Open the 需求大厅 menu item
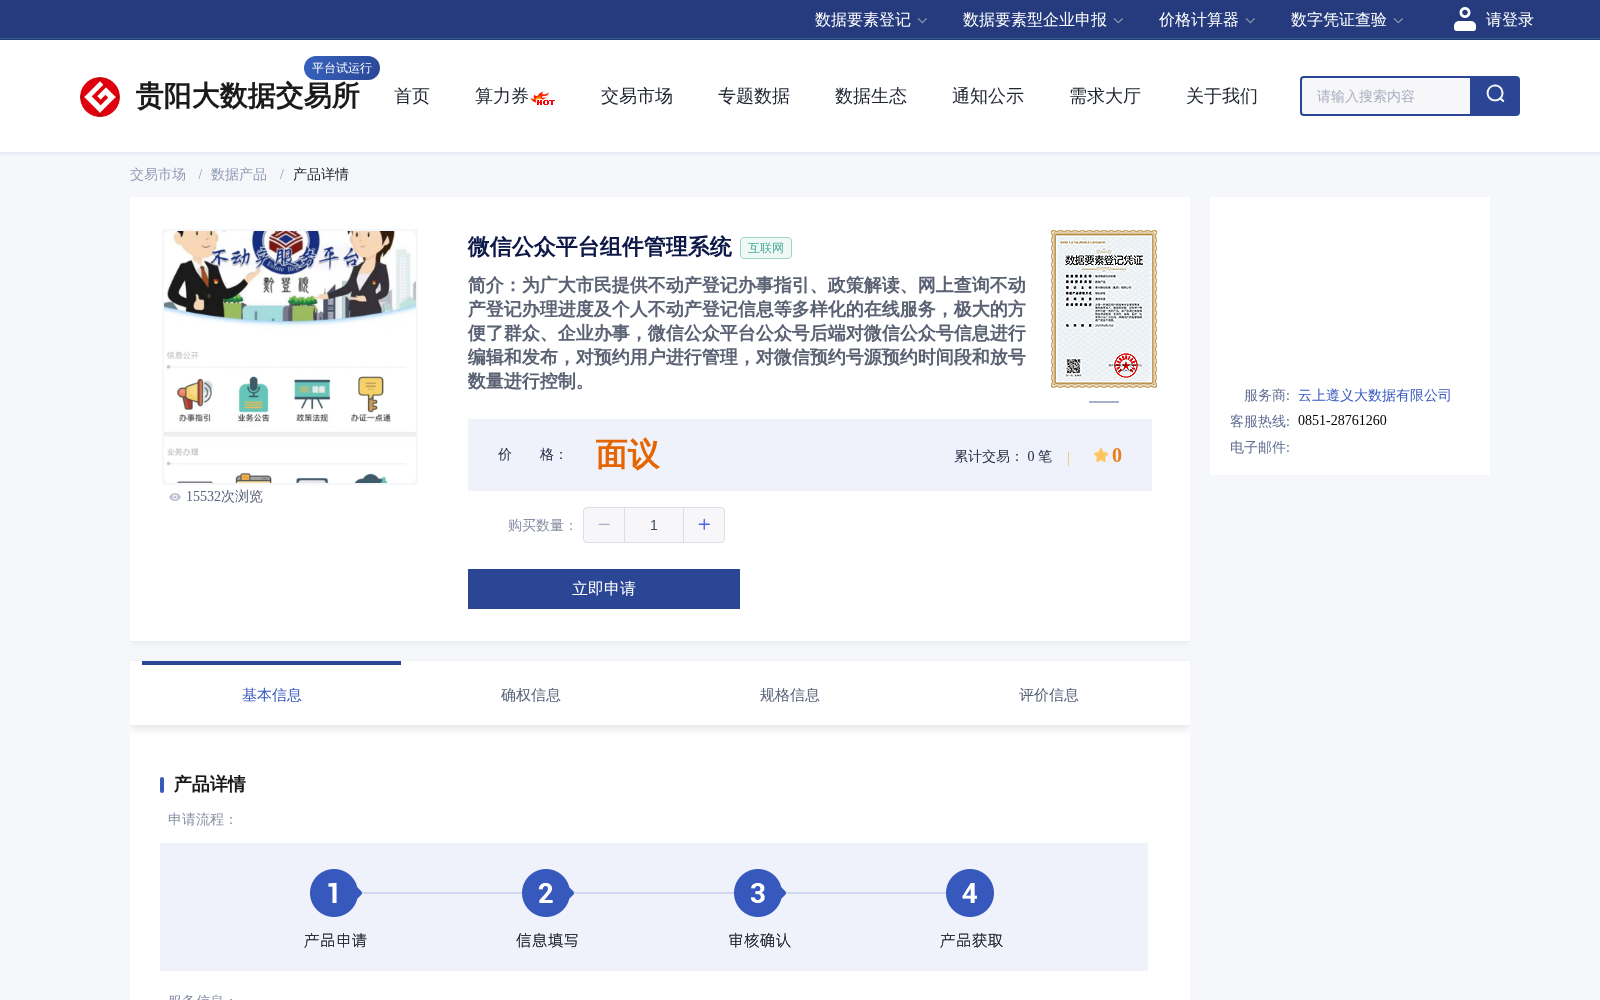Image resolution: width=1600 pixels, height=1000 pixels. coord(1105,96)
